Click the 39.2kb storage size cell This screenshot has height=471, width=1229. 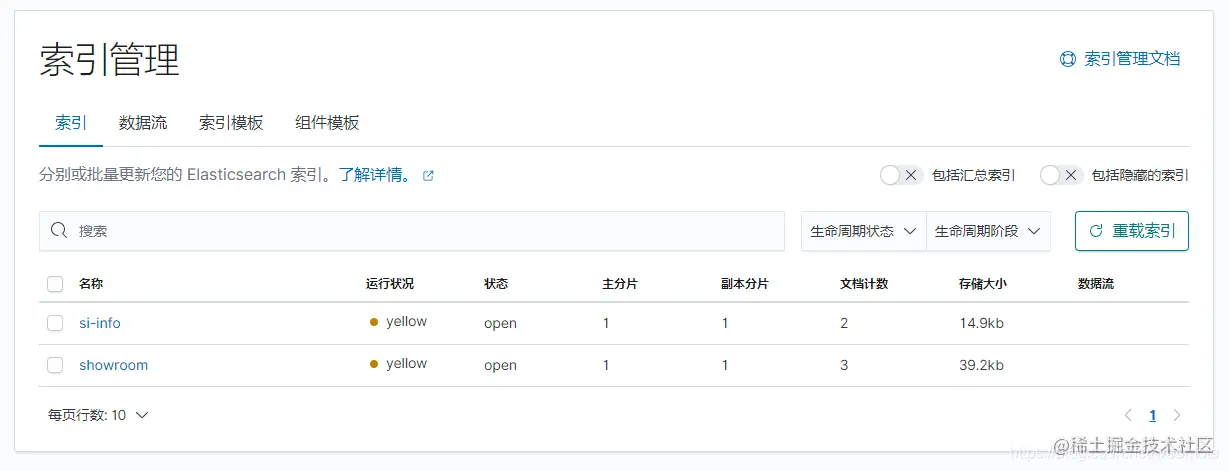pyautogui.click(x=981, y=365)
